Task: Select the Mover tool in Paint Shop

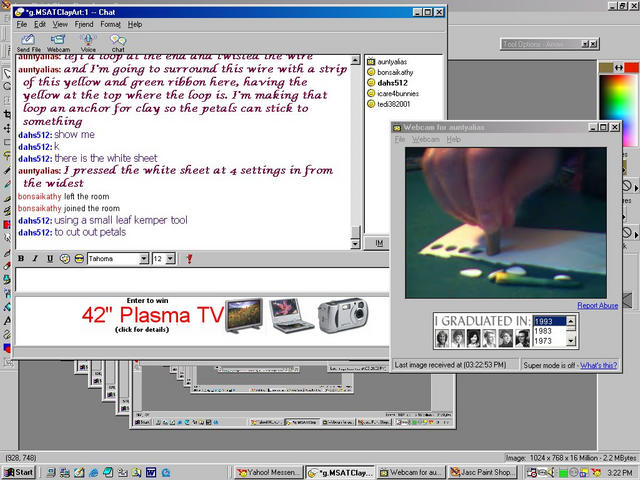Action: tap(7, 128)
